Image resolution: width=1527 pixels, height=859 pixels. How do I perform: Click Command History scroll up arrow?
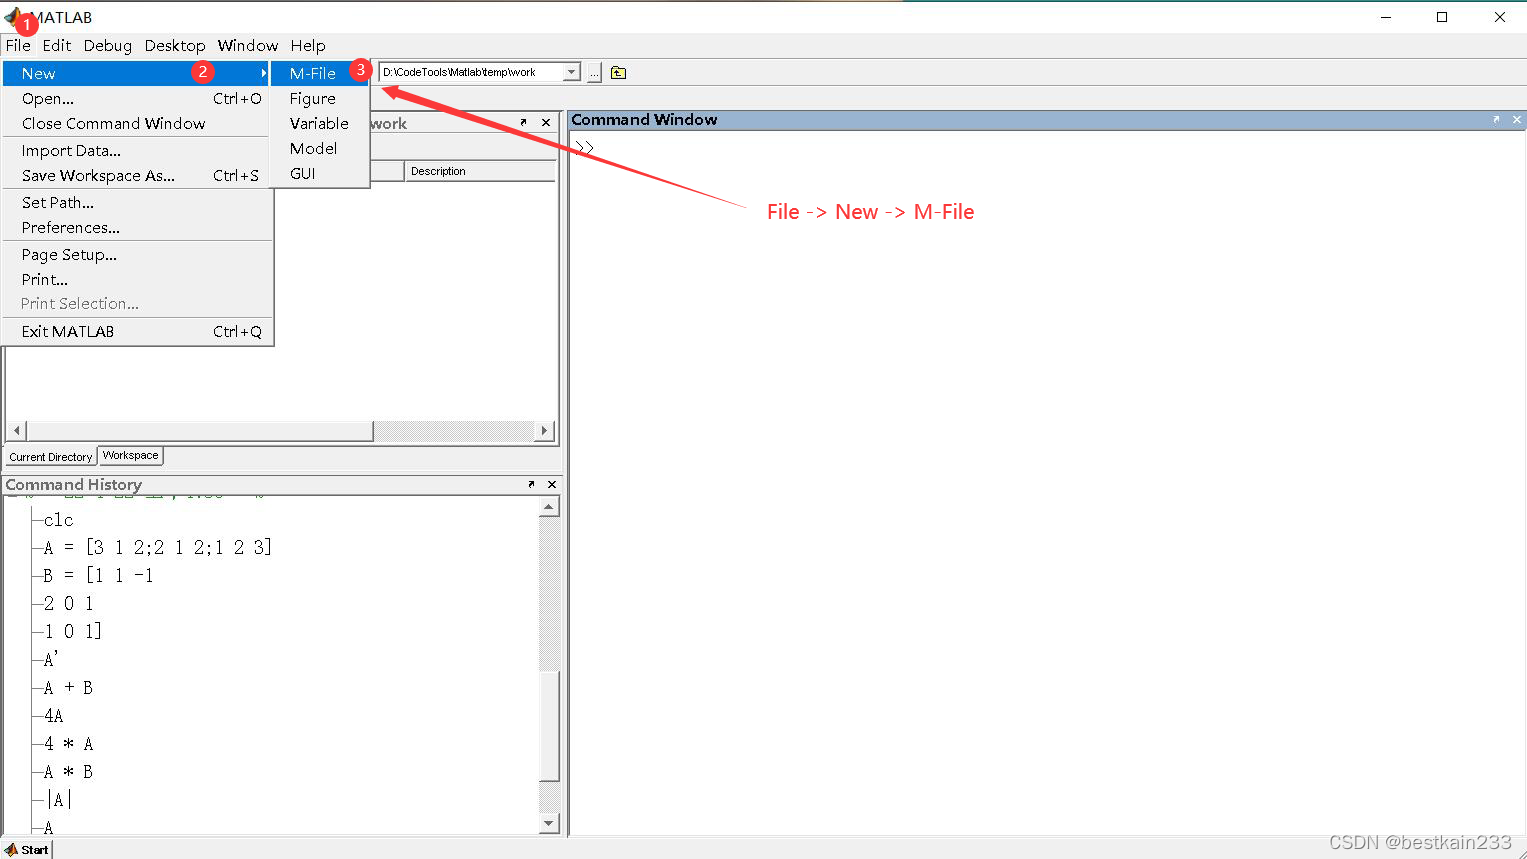point(549,508)
